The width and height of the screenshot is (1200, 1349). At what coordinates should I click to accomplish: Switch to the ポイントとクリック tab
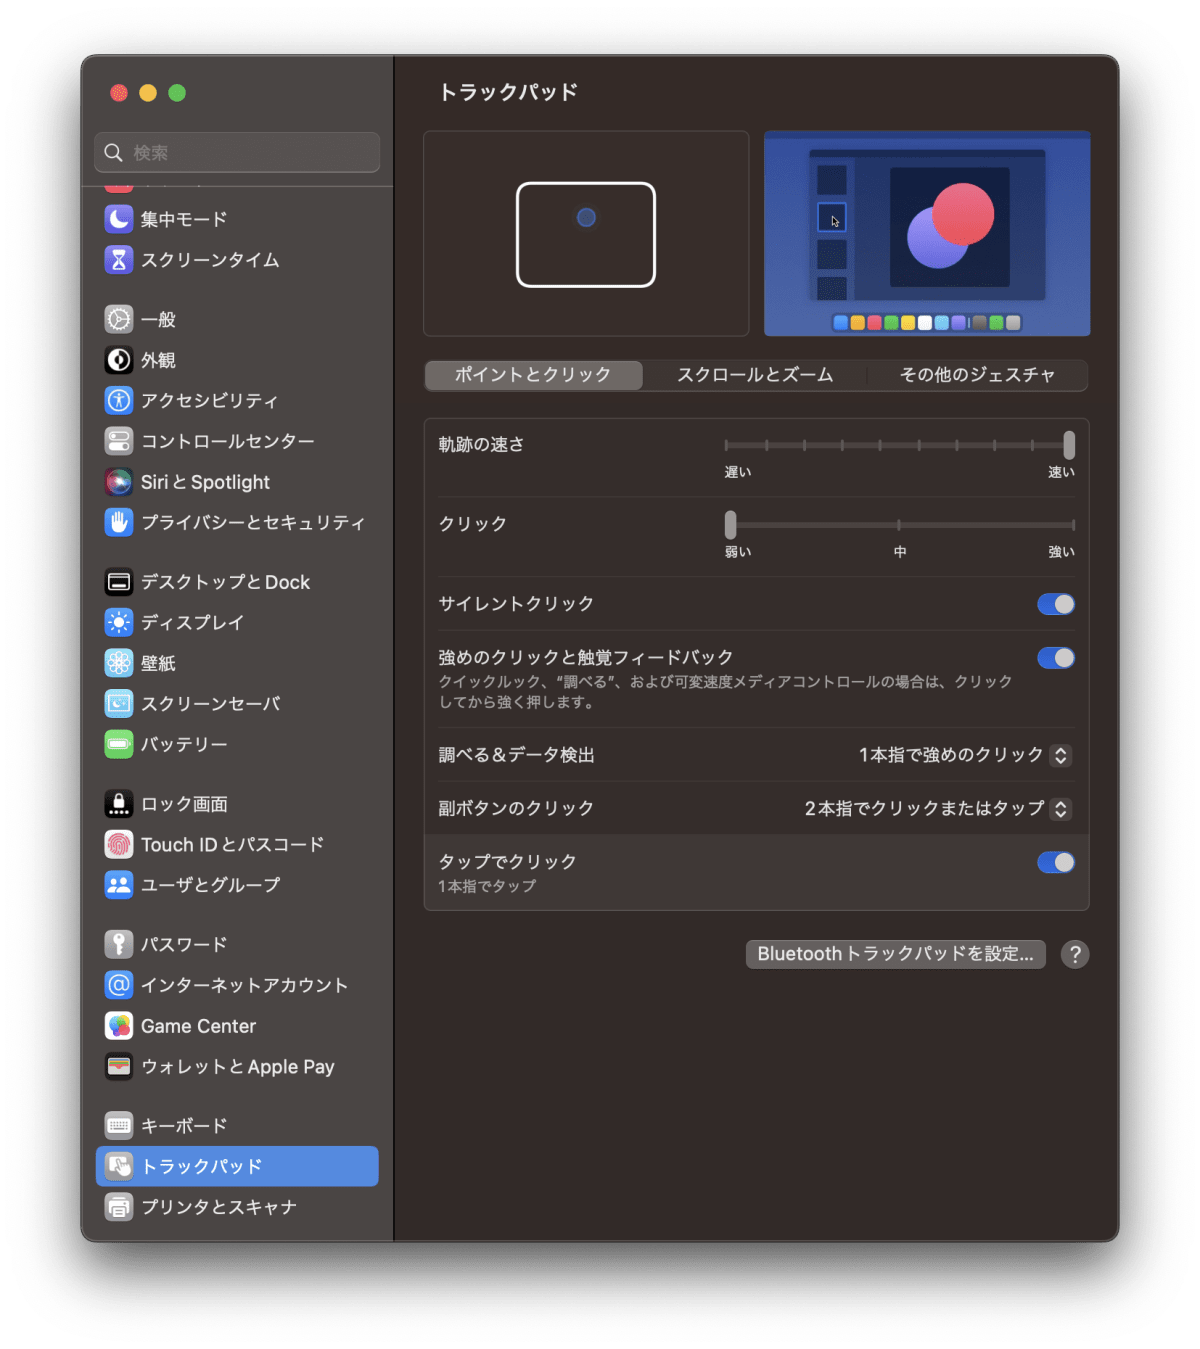(x=534, y=375)
